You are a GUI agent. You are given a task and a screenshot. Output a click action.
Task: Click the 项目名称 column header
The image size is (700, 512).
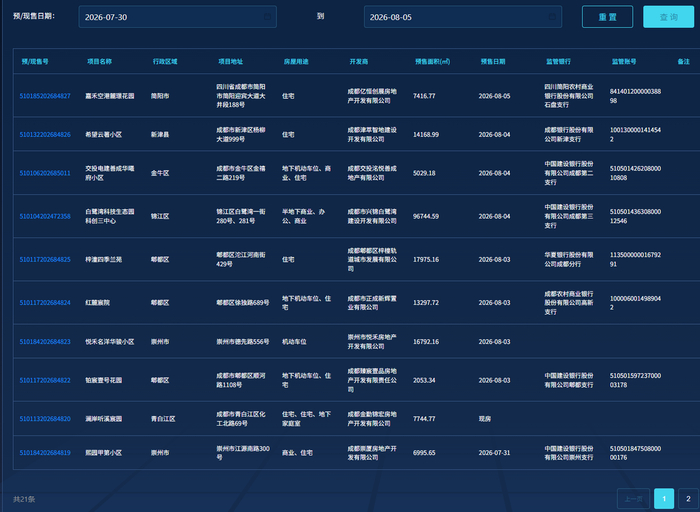click(x=100, y=62)
